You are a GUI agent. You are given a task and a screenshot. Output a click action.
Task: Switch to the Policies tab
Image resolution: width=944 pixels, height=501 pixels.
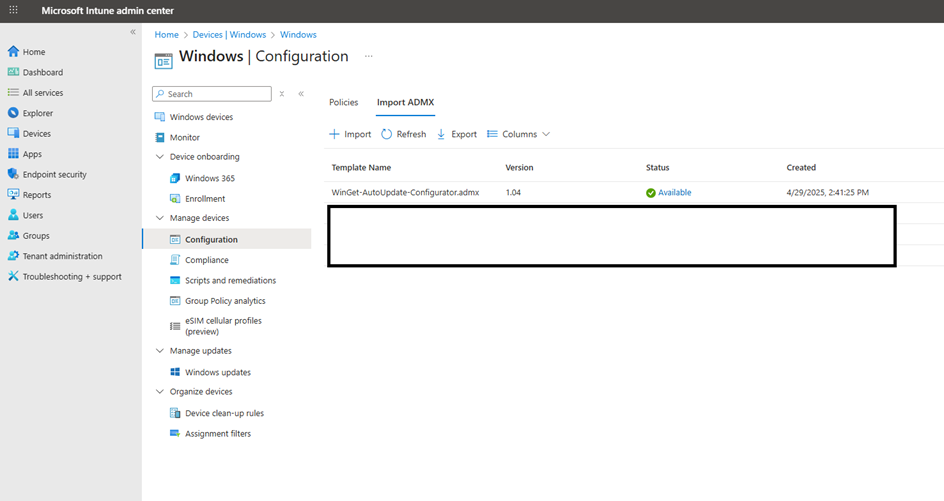[343, 102]
